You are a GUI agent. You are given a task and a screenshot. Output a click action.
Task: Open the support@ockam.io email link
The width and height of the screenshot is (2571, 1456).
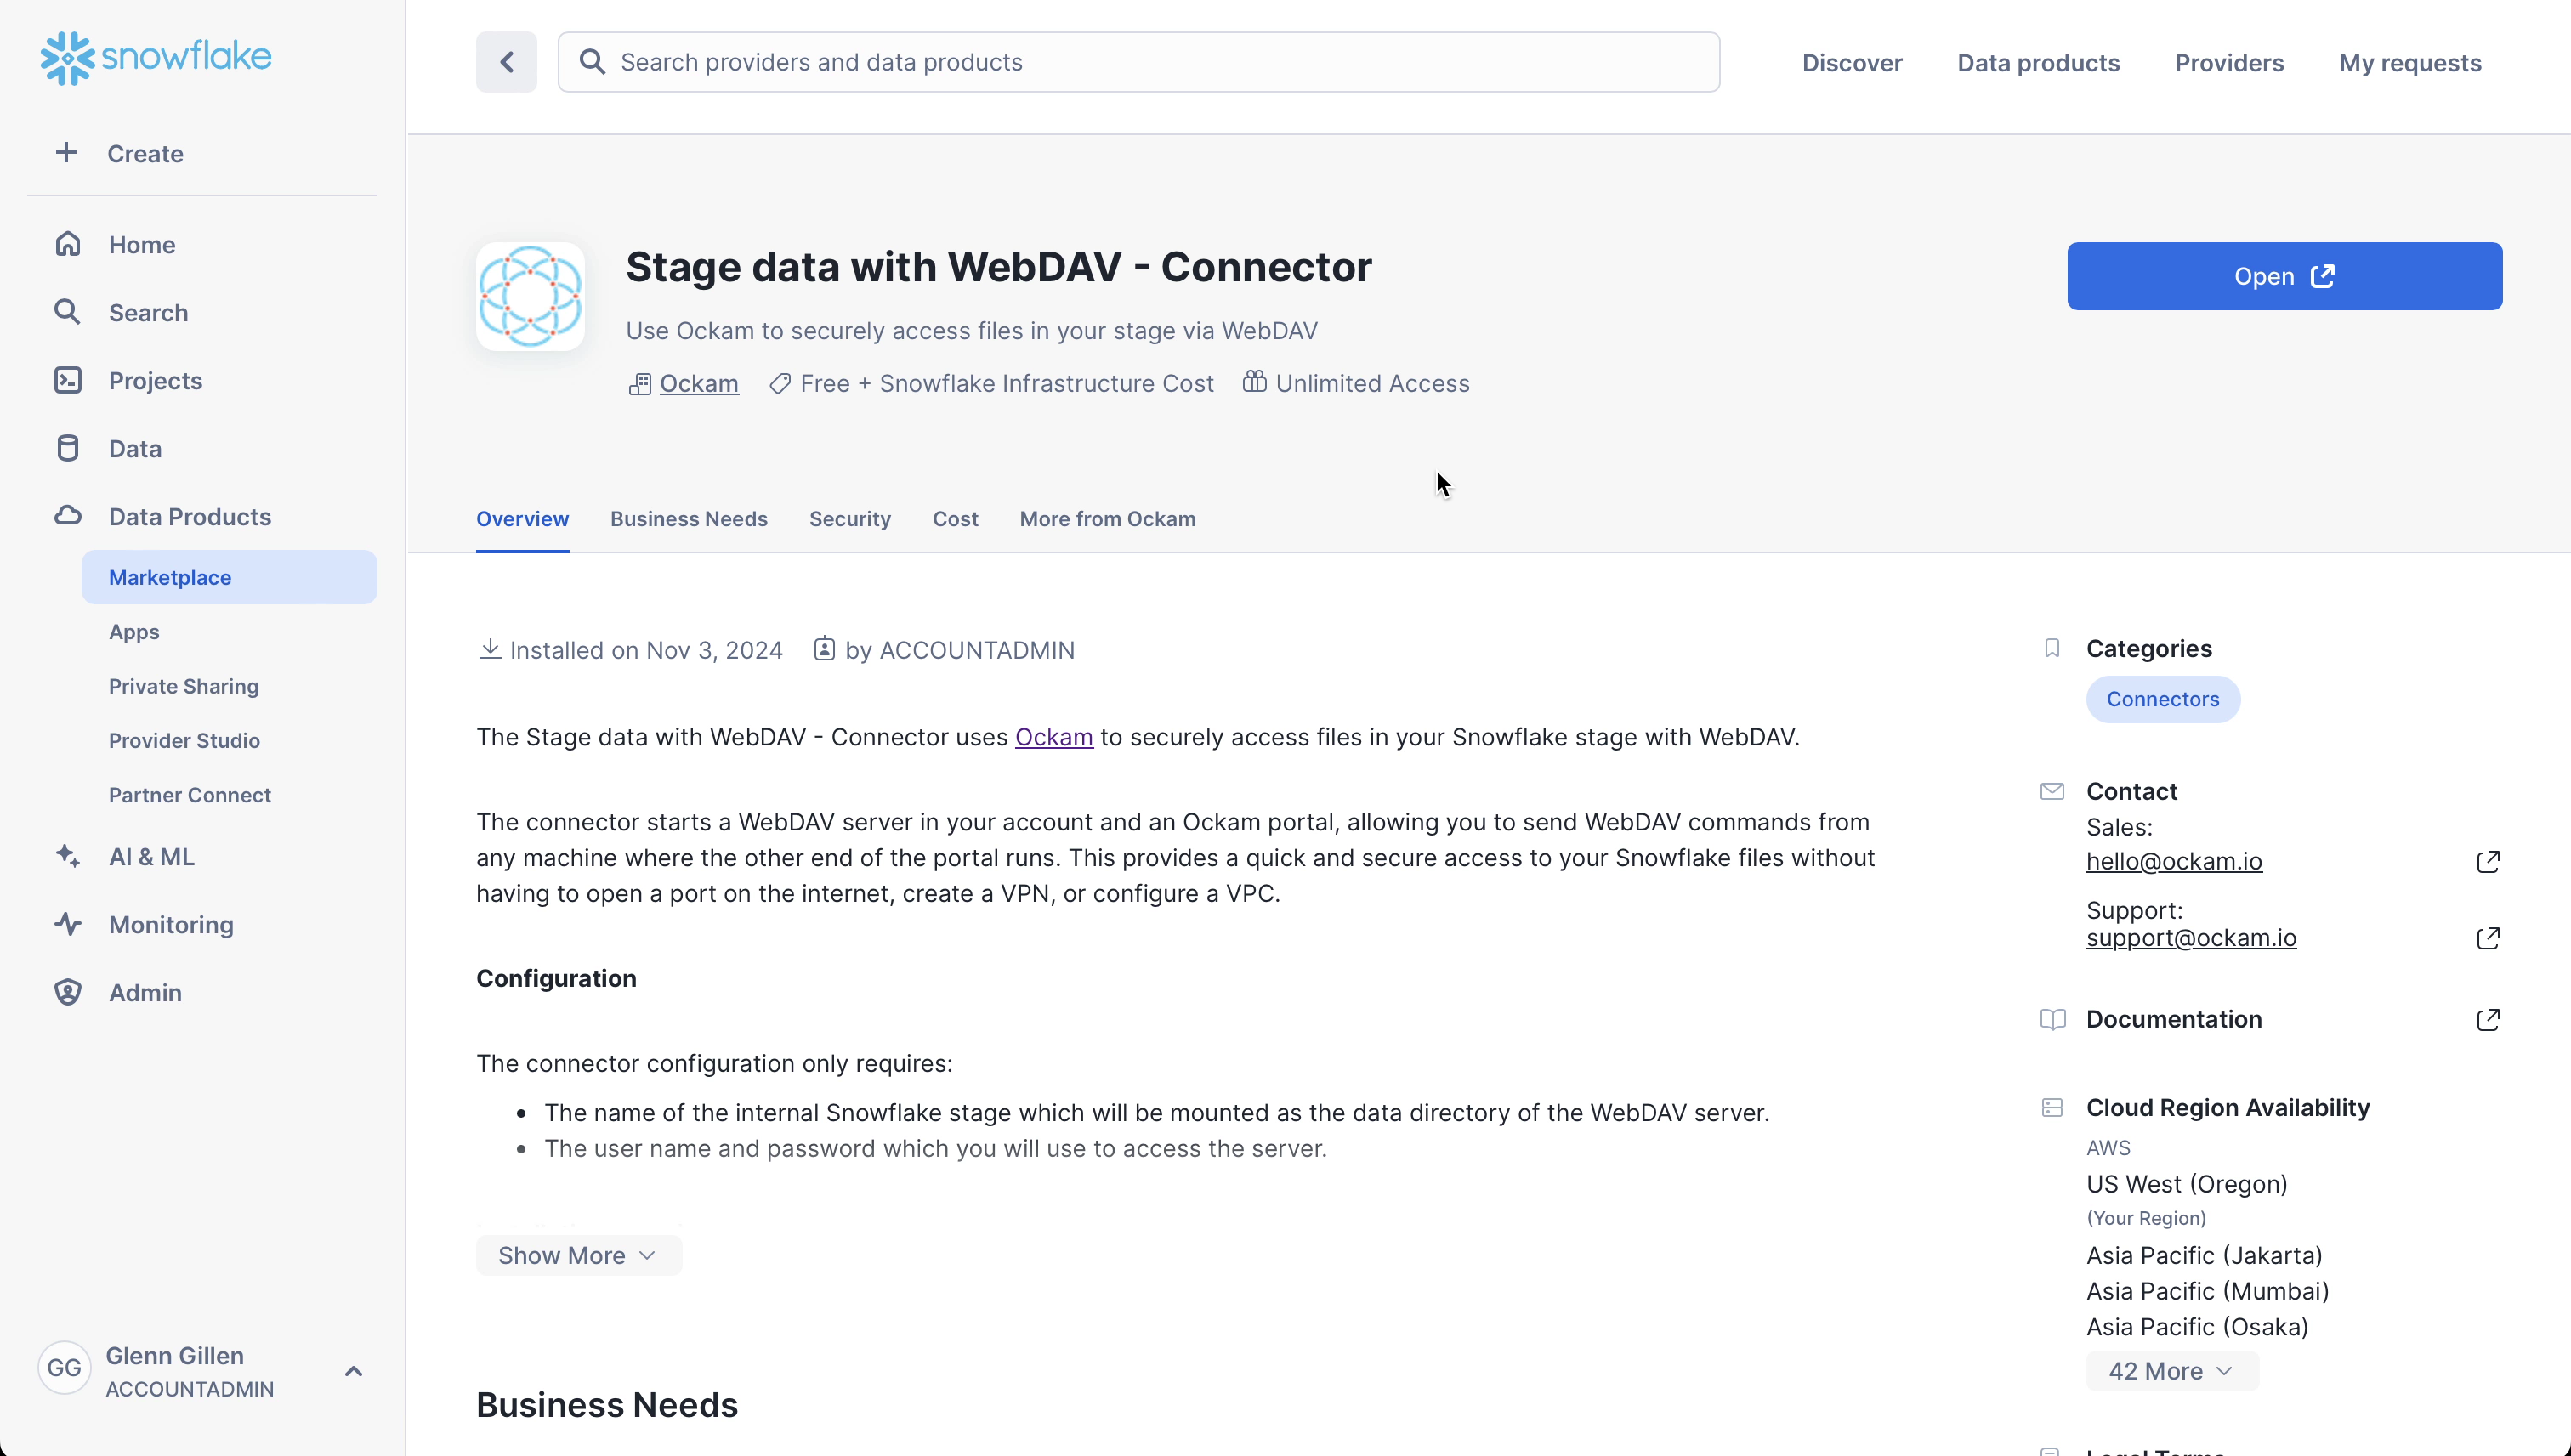pos(2191,938)
